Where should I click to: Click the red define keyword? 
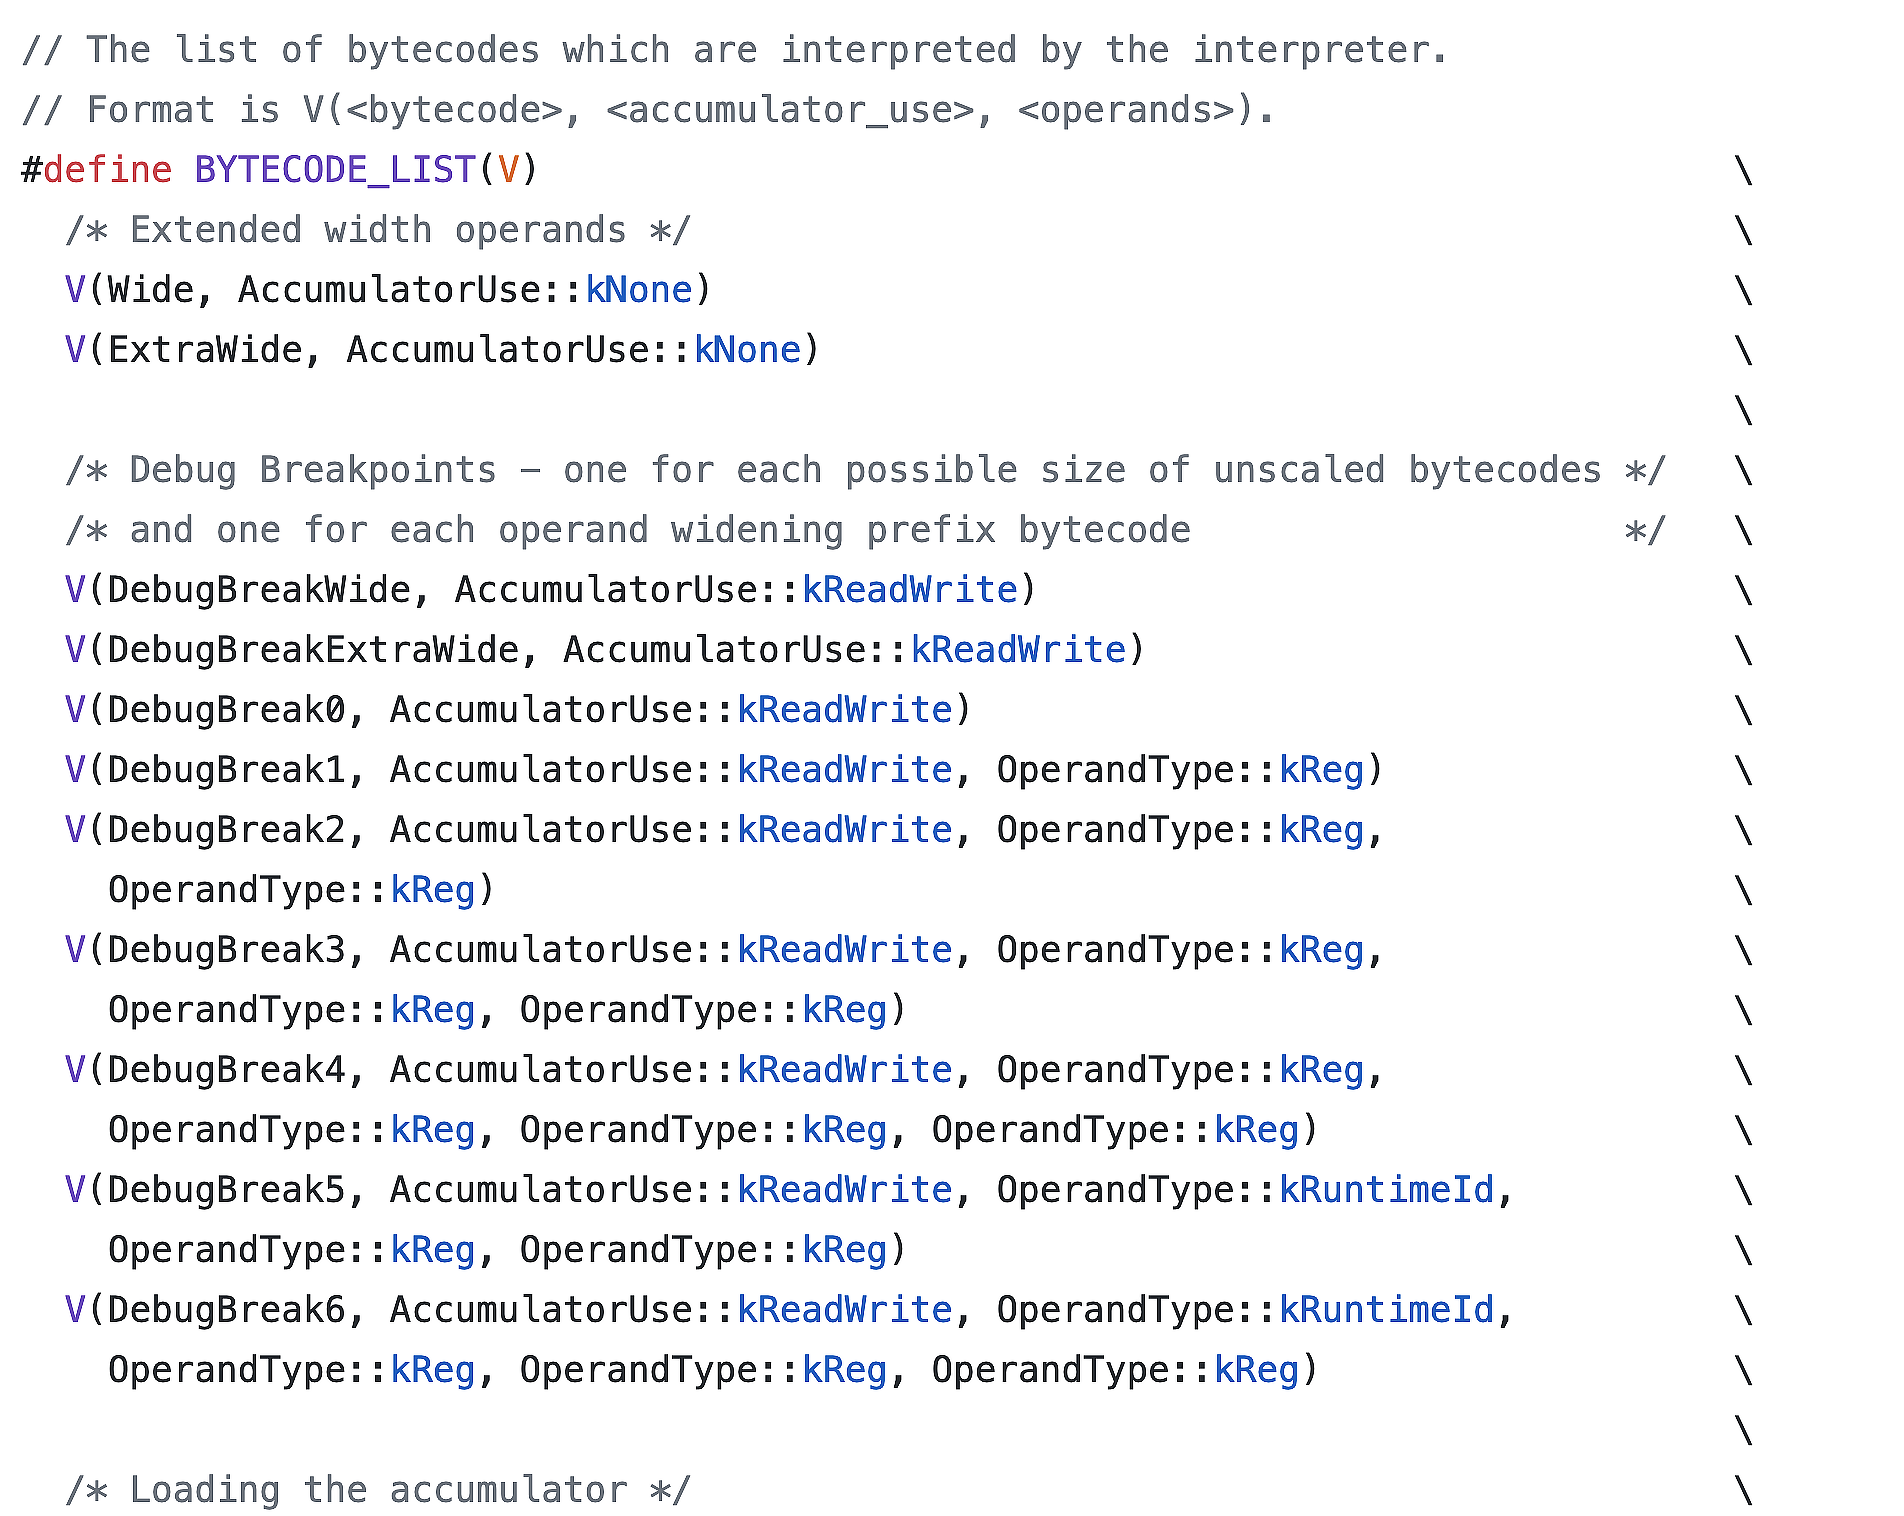[x=107, y=170]
